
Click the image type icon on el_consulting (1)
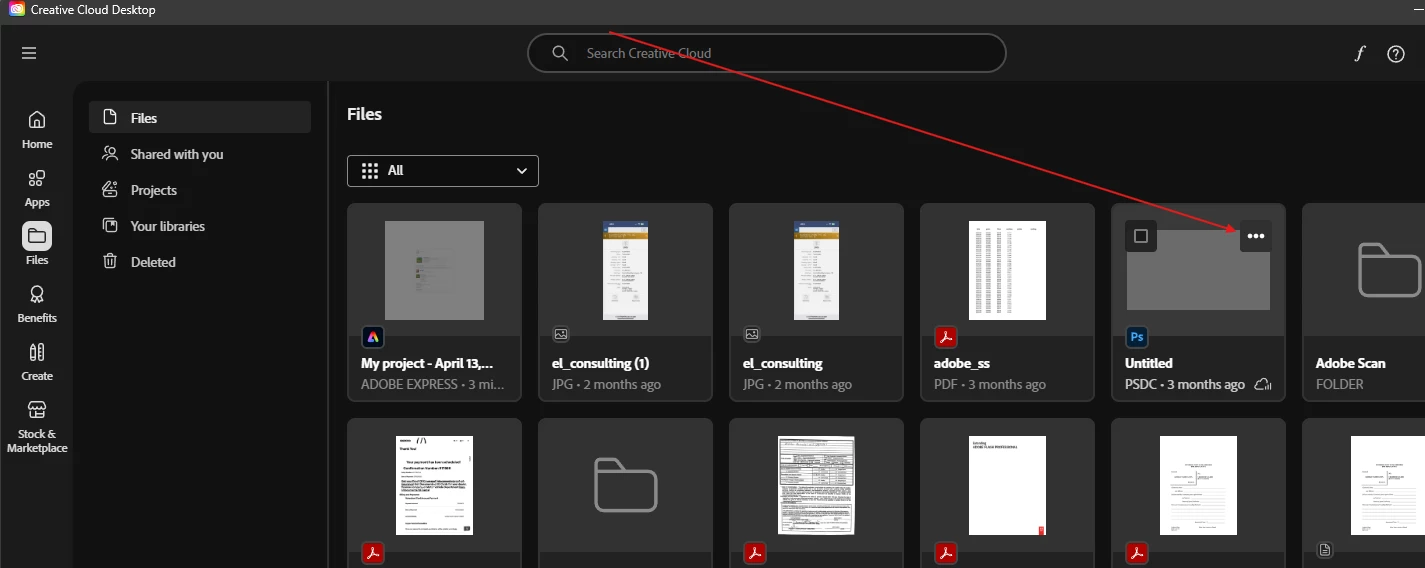coord(561,334)
